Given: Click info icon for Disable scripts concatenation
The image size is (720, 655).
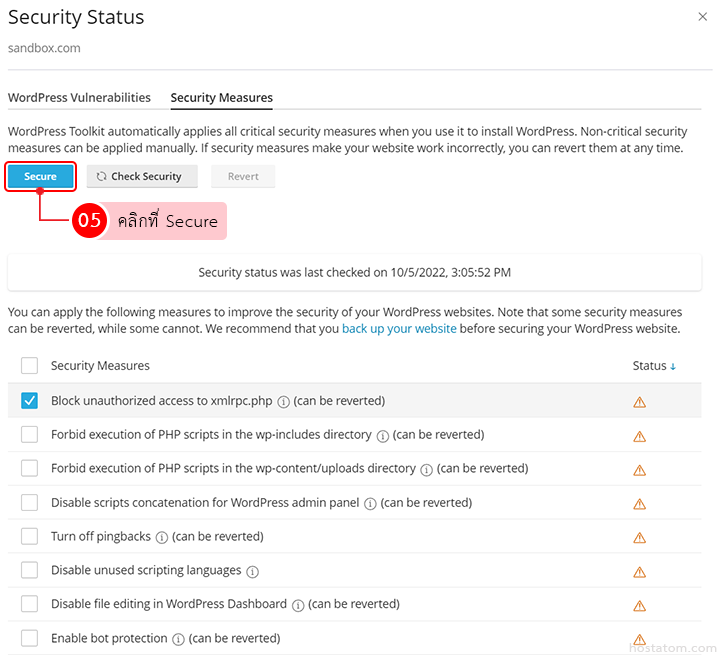Looking at the screenshot, I should point(369,503).
